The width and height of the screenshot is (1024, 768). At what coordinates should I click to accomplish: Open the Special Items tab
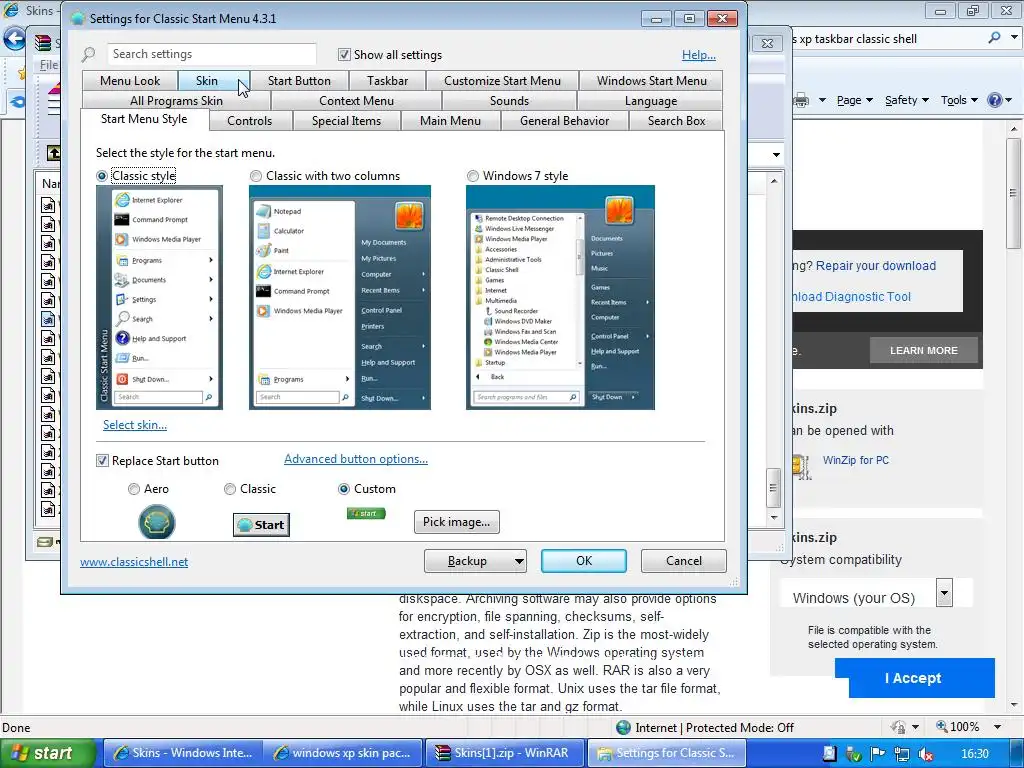[346, 121]
